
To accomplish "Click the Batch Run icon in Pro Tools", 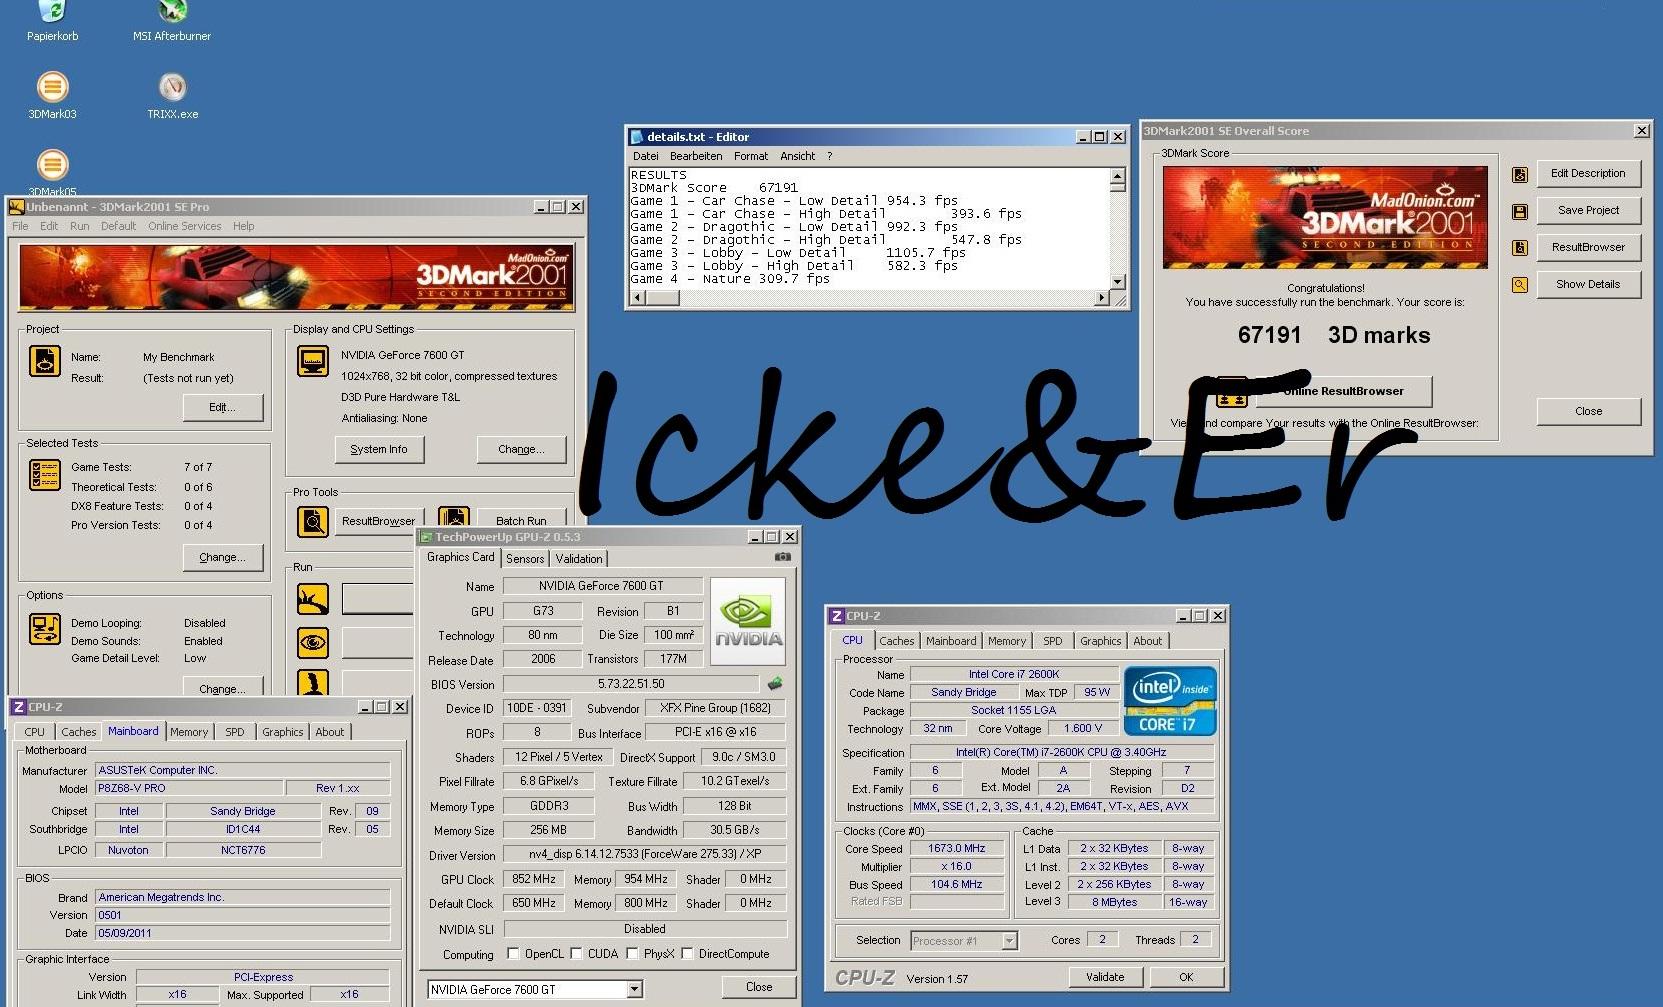I will click(453, 518).
